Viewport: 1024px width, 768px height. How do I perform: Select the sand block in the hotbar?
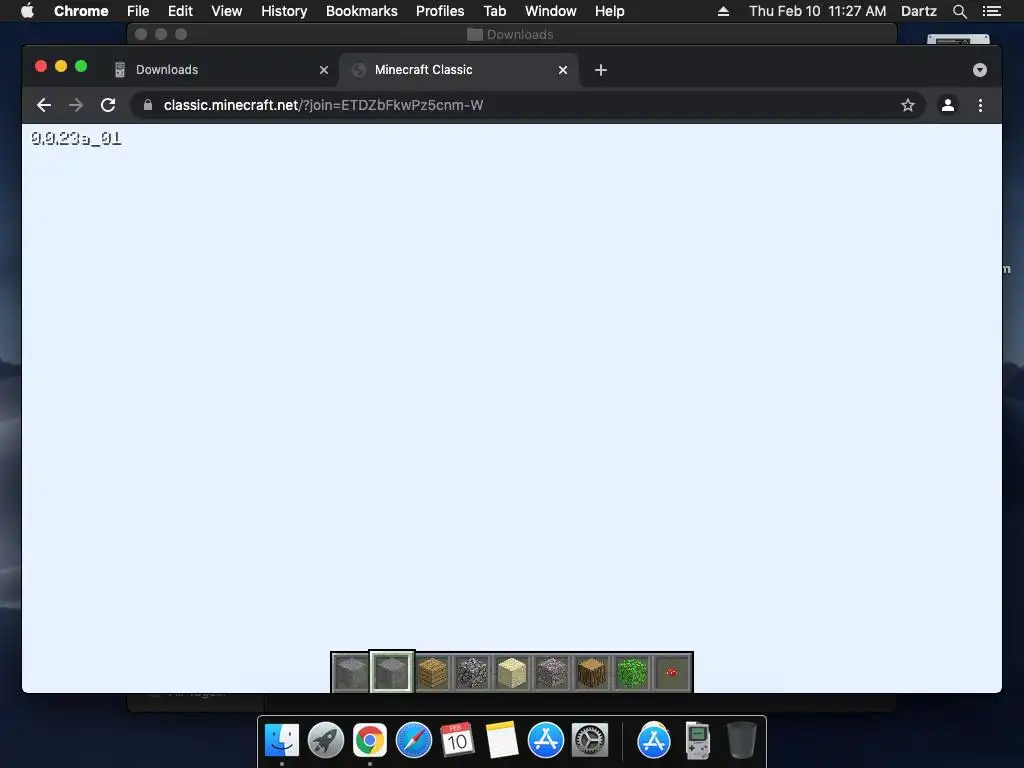512,672
